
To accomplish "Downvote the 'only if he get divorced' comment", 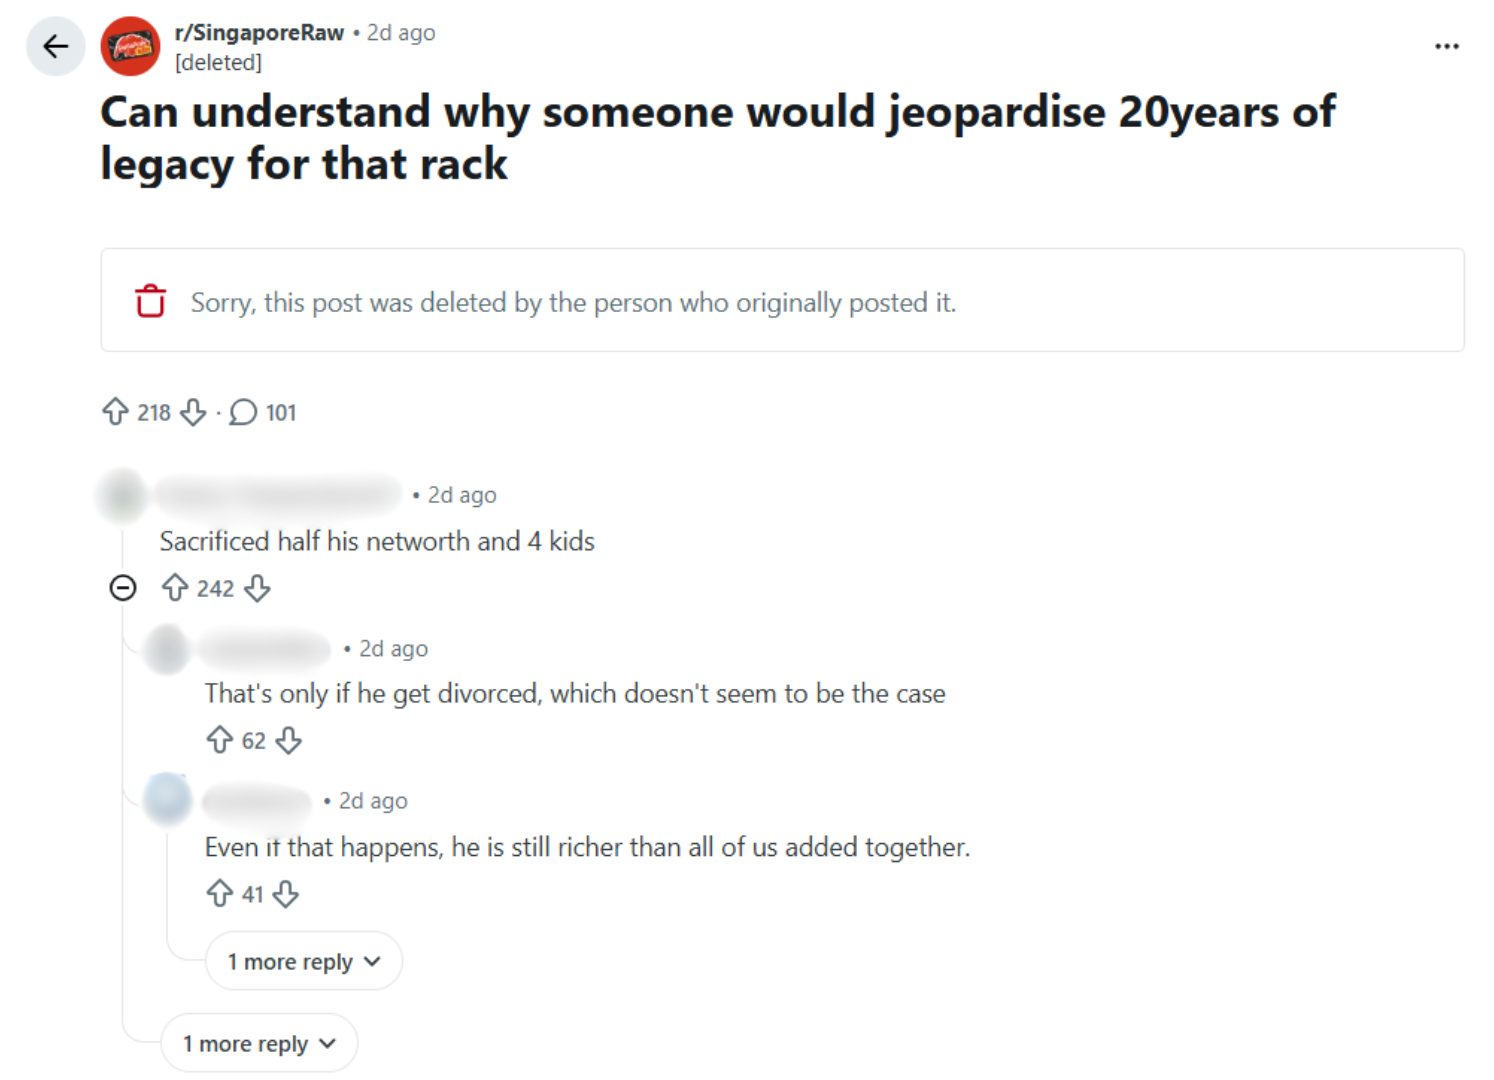I will (x=289, y=740).
